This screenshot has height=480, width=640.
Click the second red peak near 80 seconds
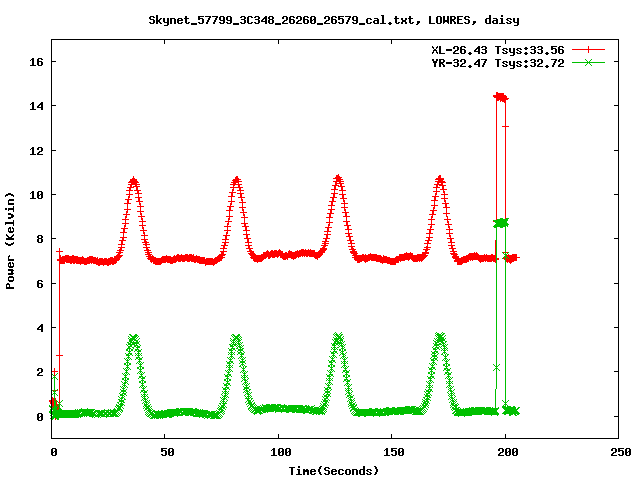coord(237,181)
